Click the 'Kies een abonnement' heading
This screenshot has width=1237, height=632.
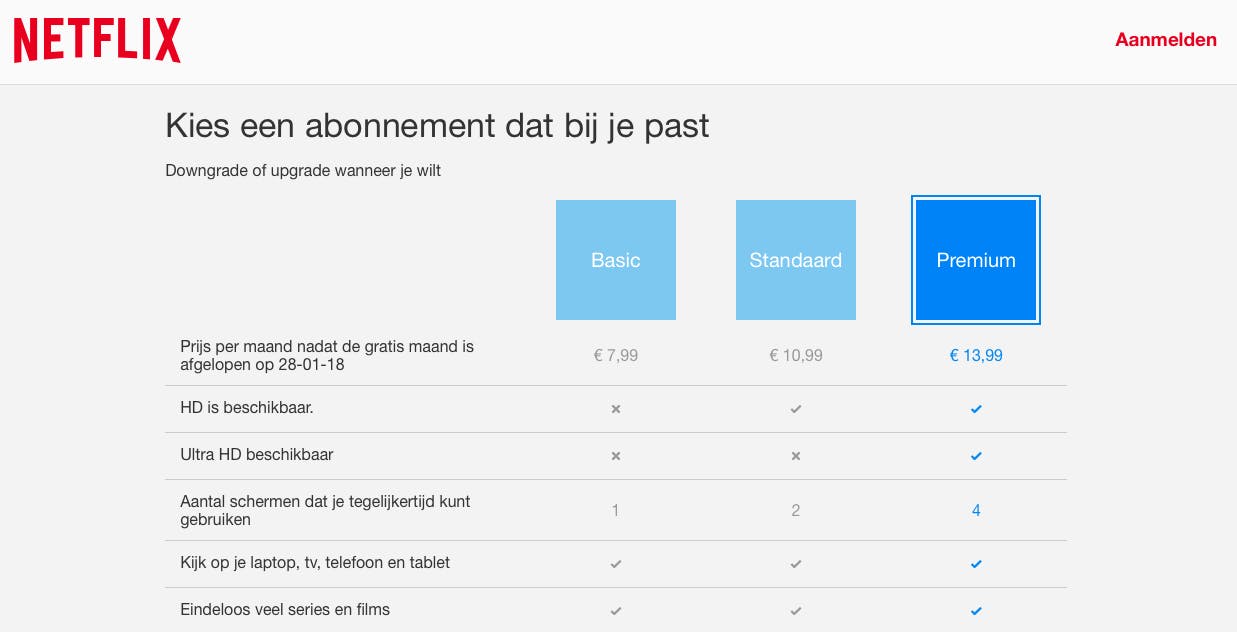tap(437, 127)
